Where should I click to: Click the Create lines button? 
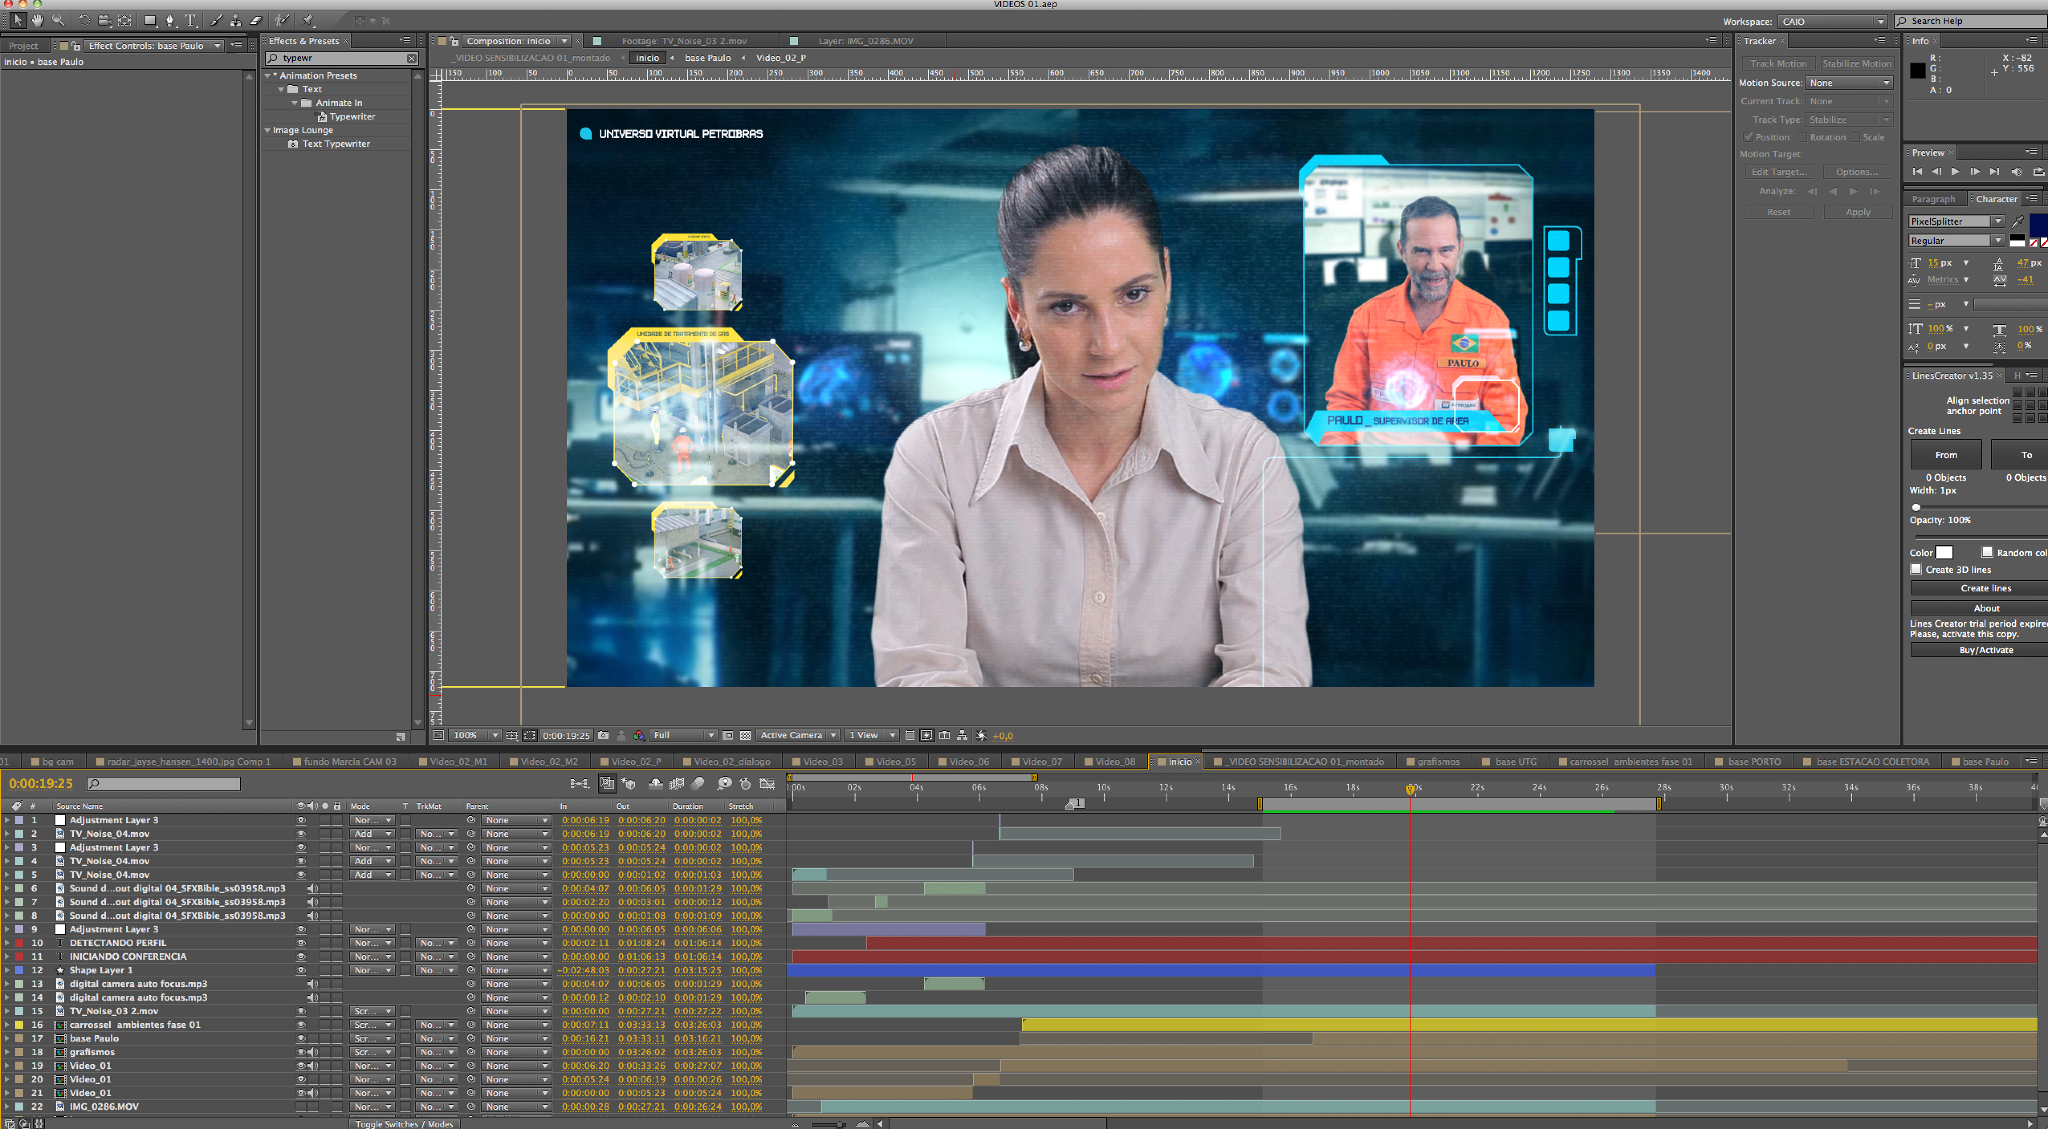click(x=1985, y=588)
